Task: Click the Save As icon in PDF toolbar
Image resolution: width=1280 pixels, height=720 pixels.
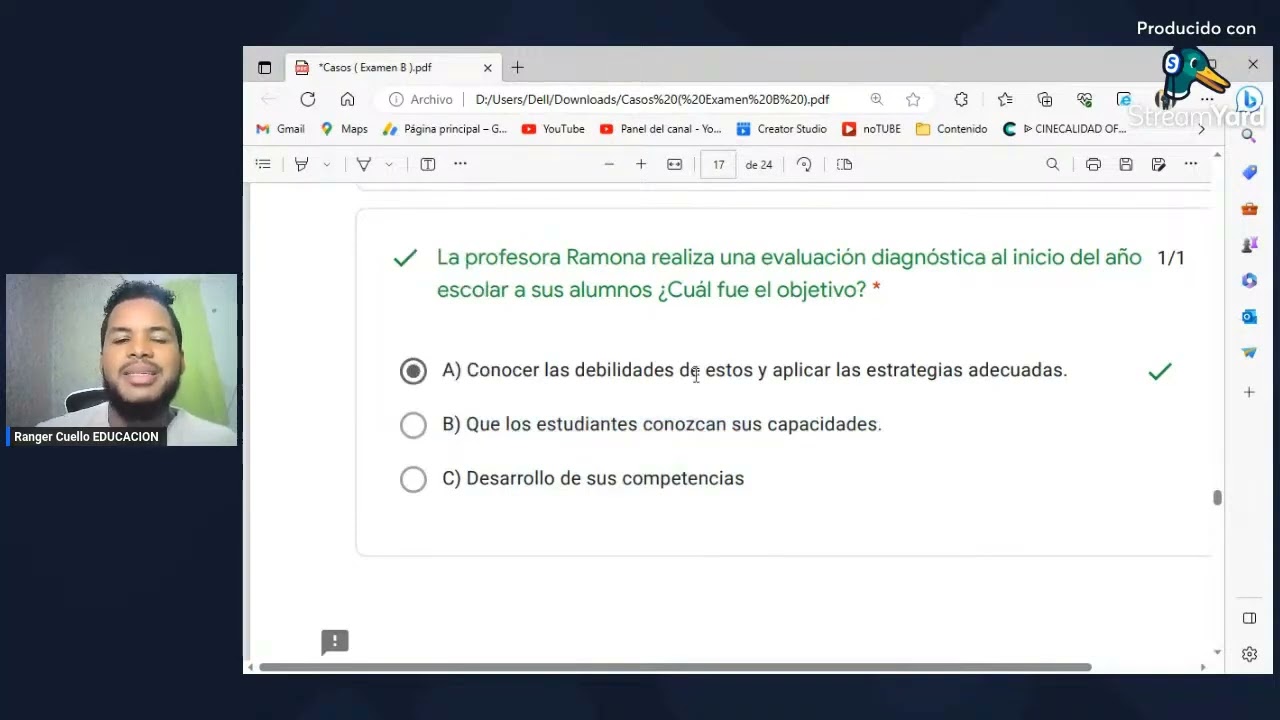Action: coord(1158,164)
